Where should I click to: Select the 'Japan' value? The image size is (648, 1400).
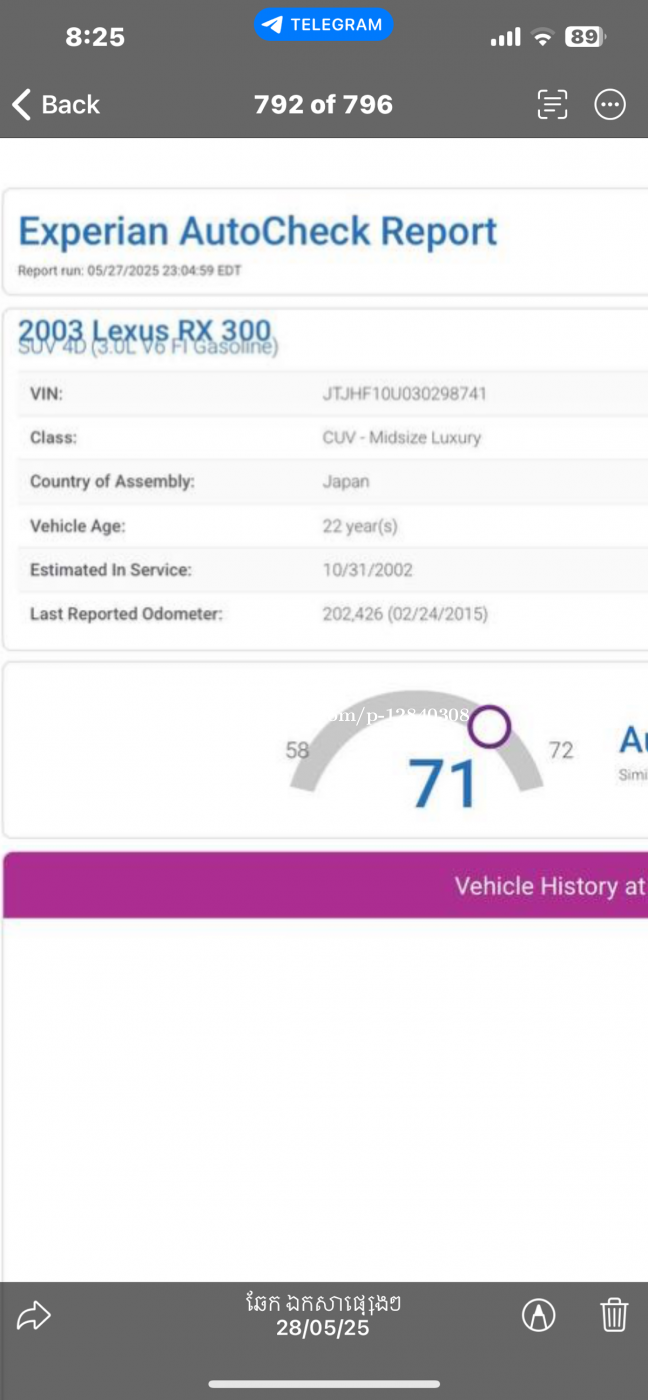tap(345, 481)
